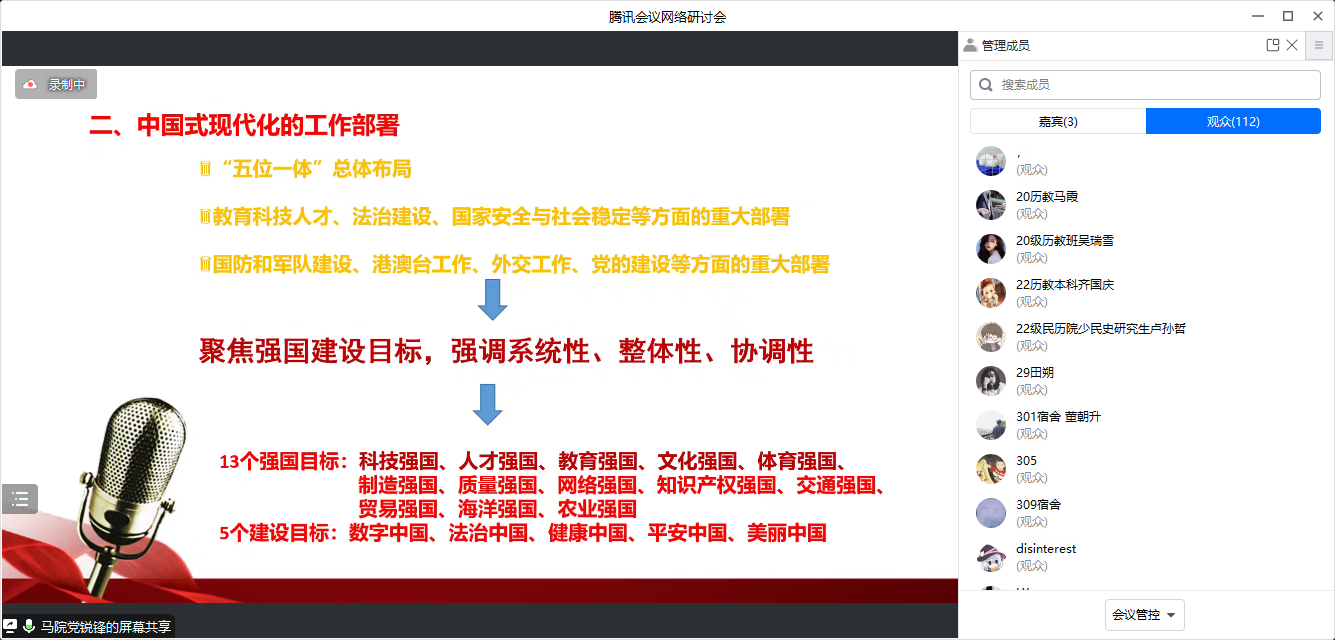1335x640 pixels.
Task: Close the 管理成员 members panel
Action: [1292, 45]
